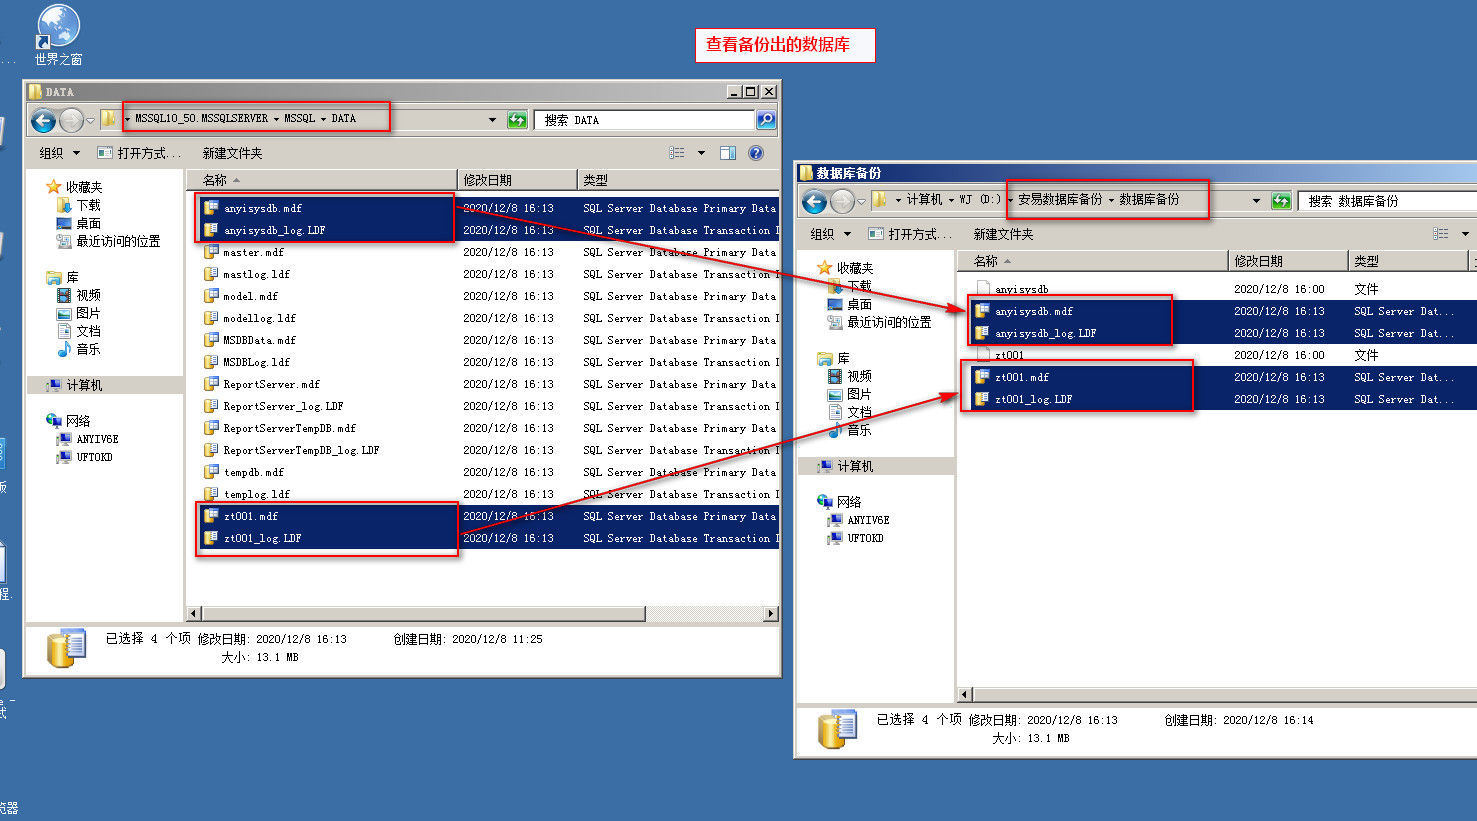Select 计算机 in the DATA window navigation pane
Image resolution: width=1477 pixels, height=821 pixels.
coord(84,385)
